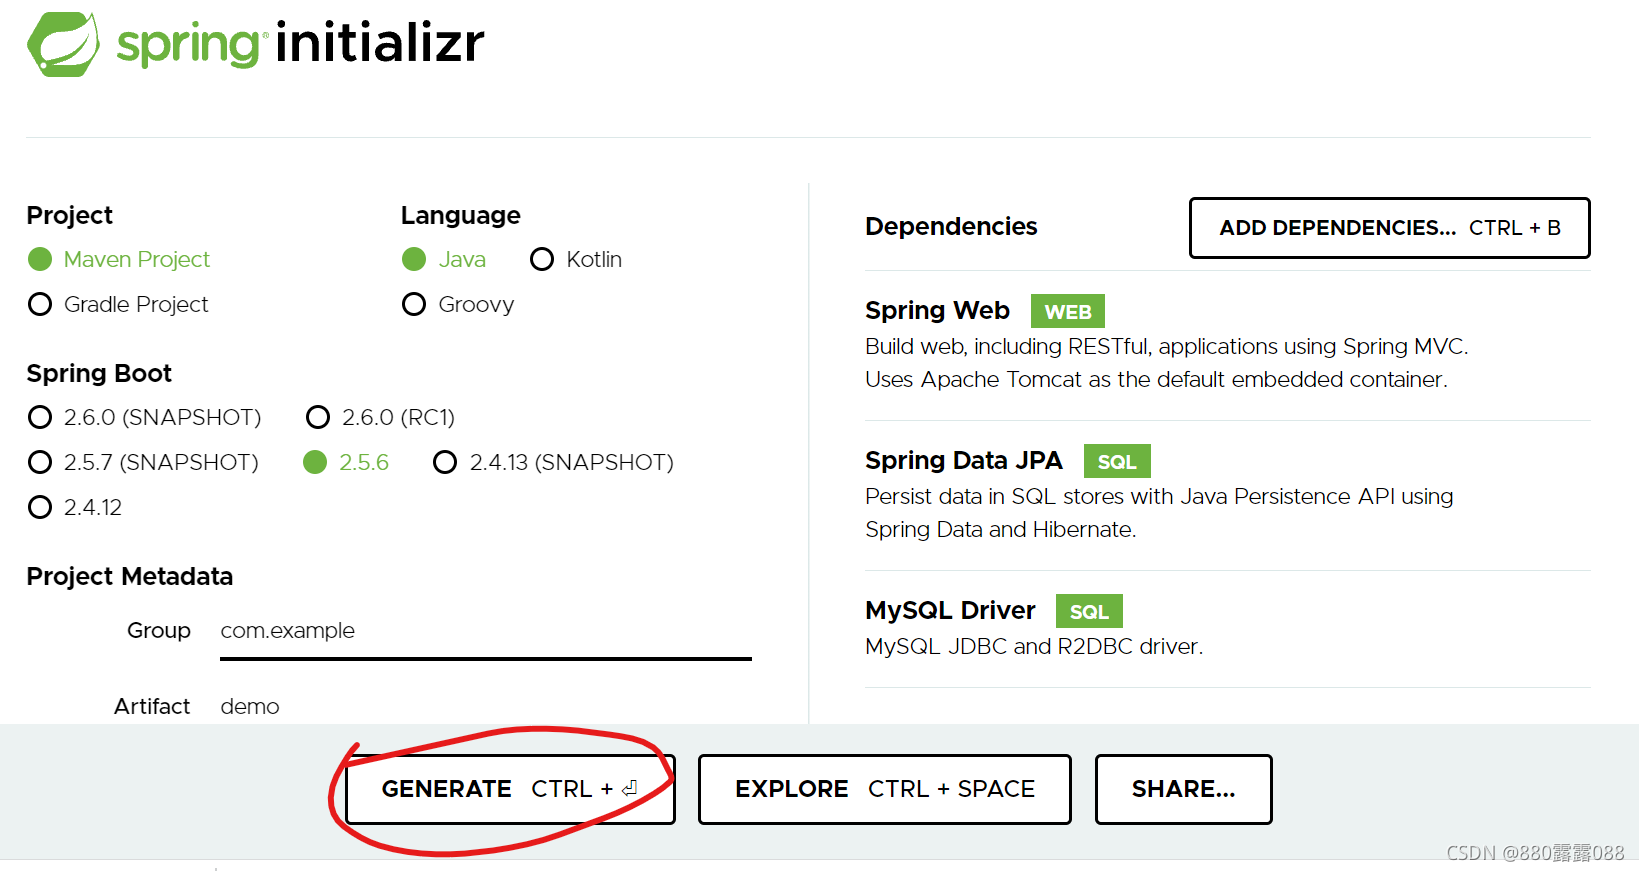Select Spring Boot version 2.4.12
The height and width of the screenshot is (871, 1639).
tap(40, 508)
